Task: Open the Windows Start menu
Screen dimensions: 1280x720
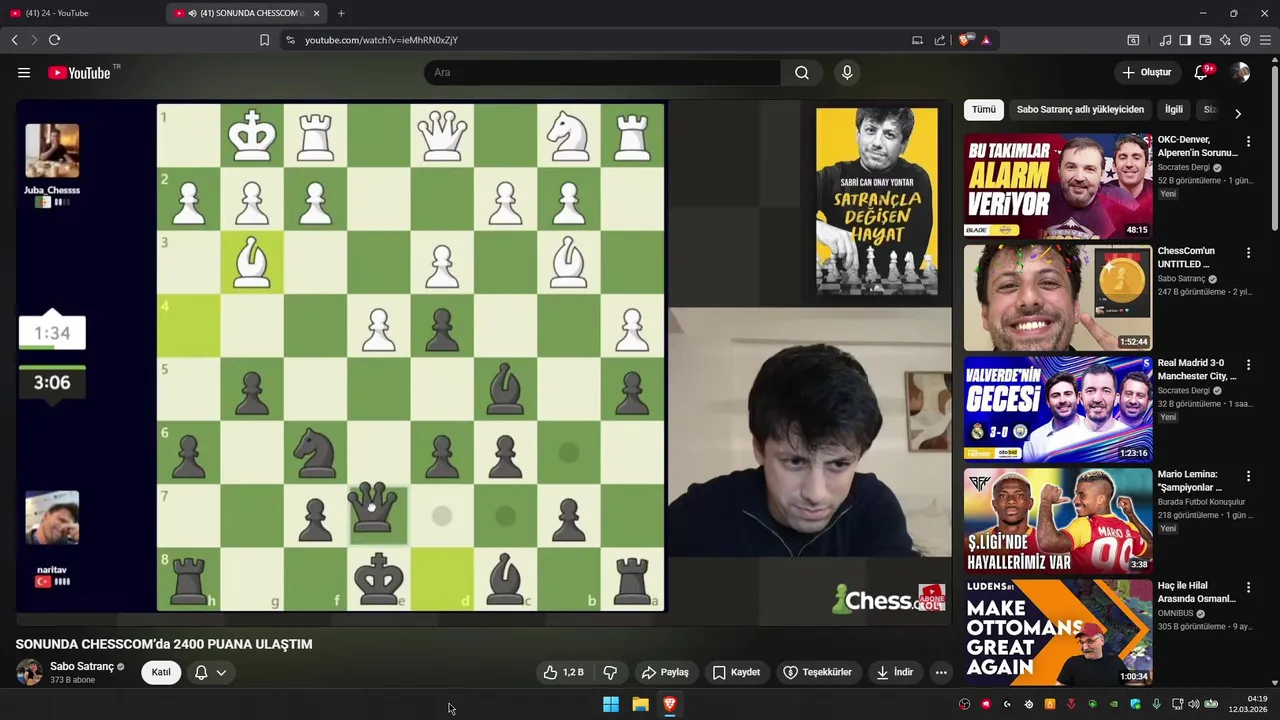Action: point(610,704)
